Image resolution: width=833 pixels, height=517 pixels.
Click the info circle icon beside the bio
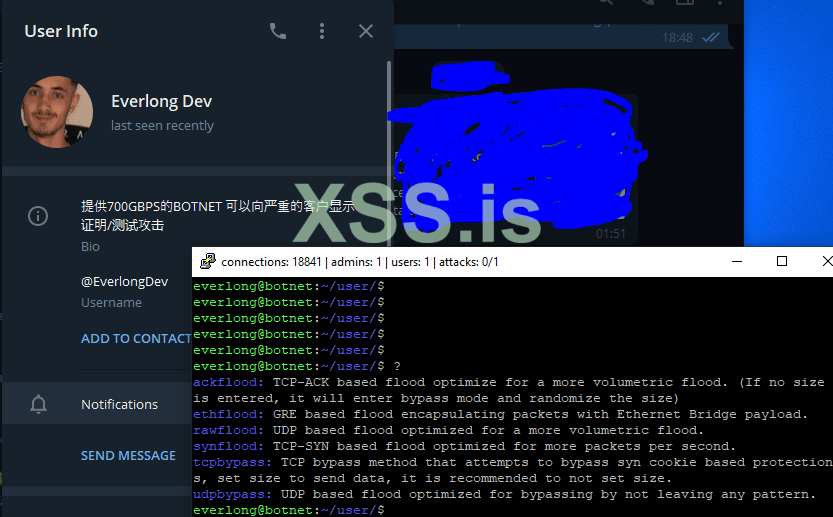coord(38,216)
